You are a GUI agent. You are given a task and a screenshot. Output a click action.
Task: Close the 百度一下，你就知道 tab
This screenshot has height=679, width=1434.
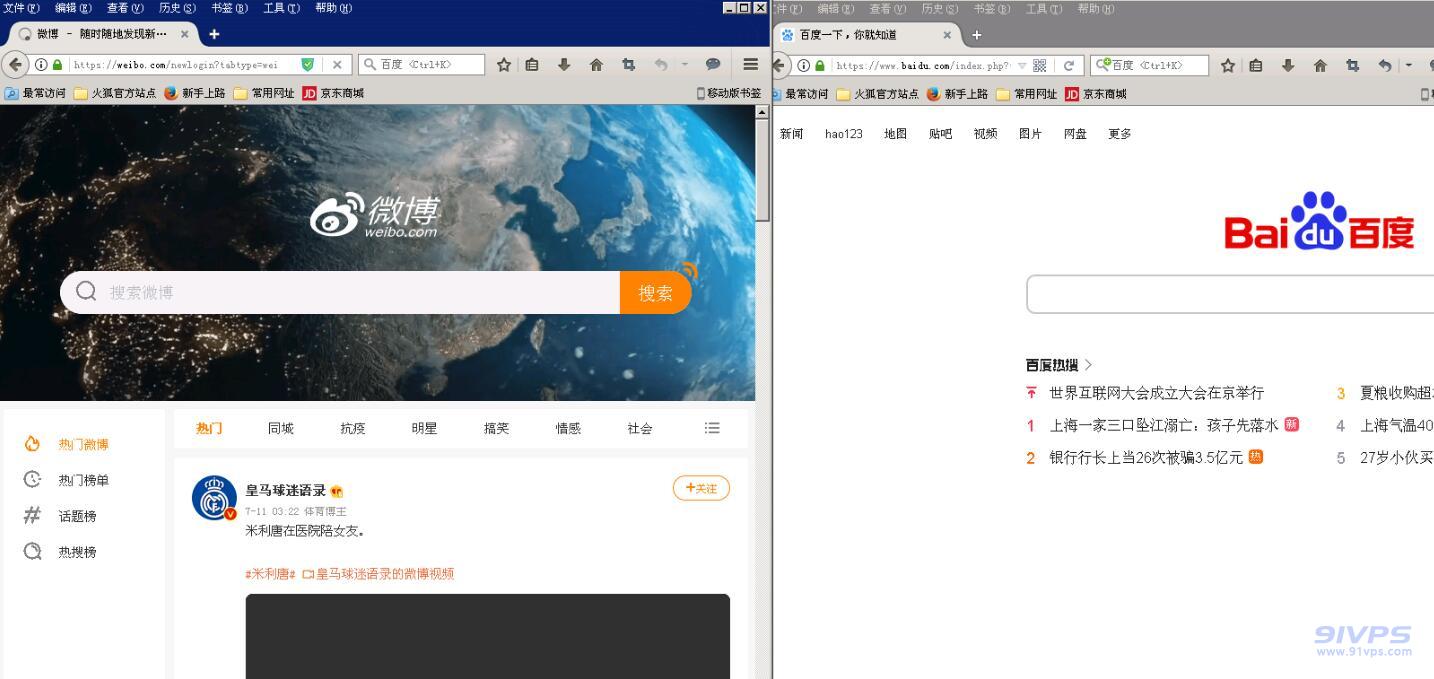947,35
